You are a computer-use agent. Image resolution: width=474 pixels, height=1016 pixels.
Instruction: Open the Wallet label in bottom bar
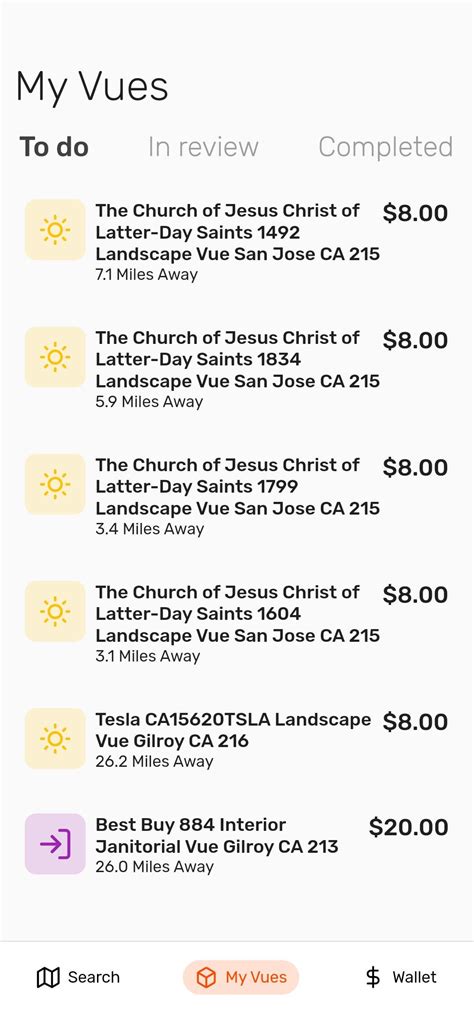(x=414, y=977)
